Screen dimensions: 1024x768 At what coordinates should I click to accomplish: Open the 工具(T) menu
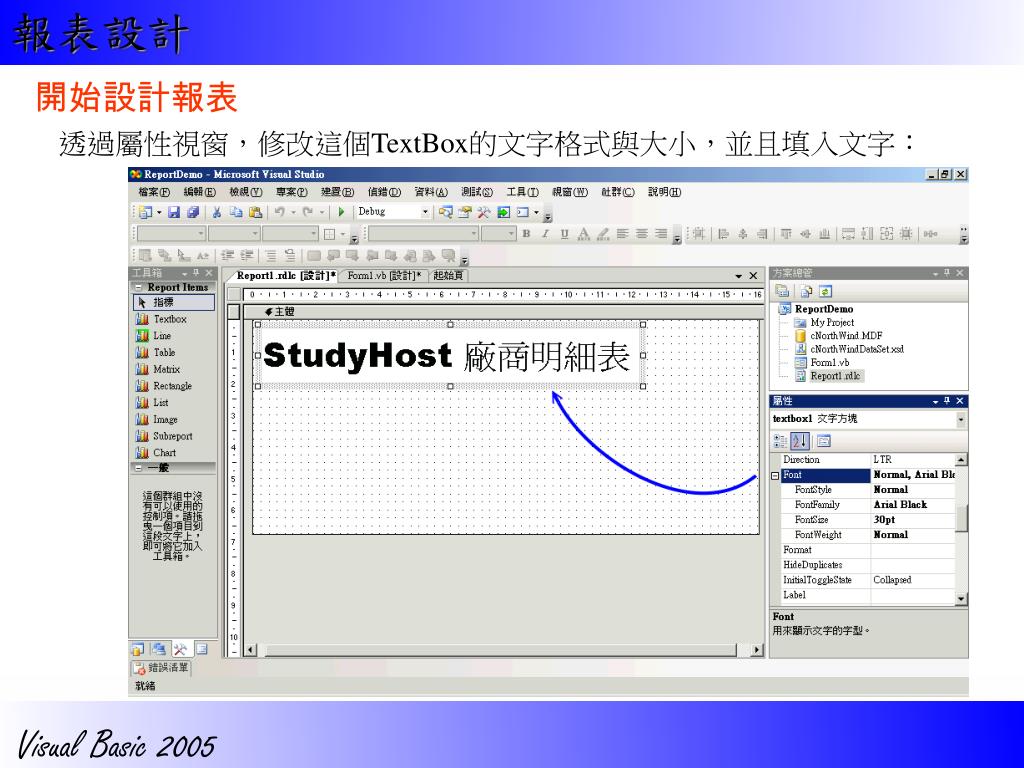tap(522, 192)
